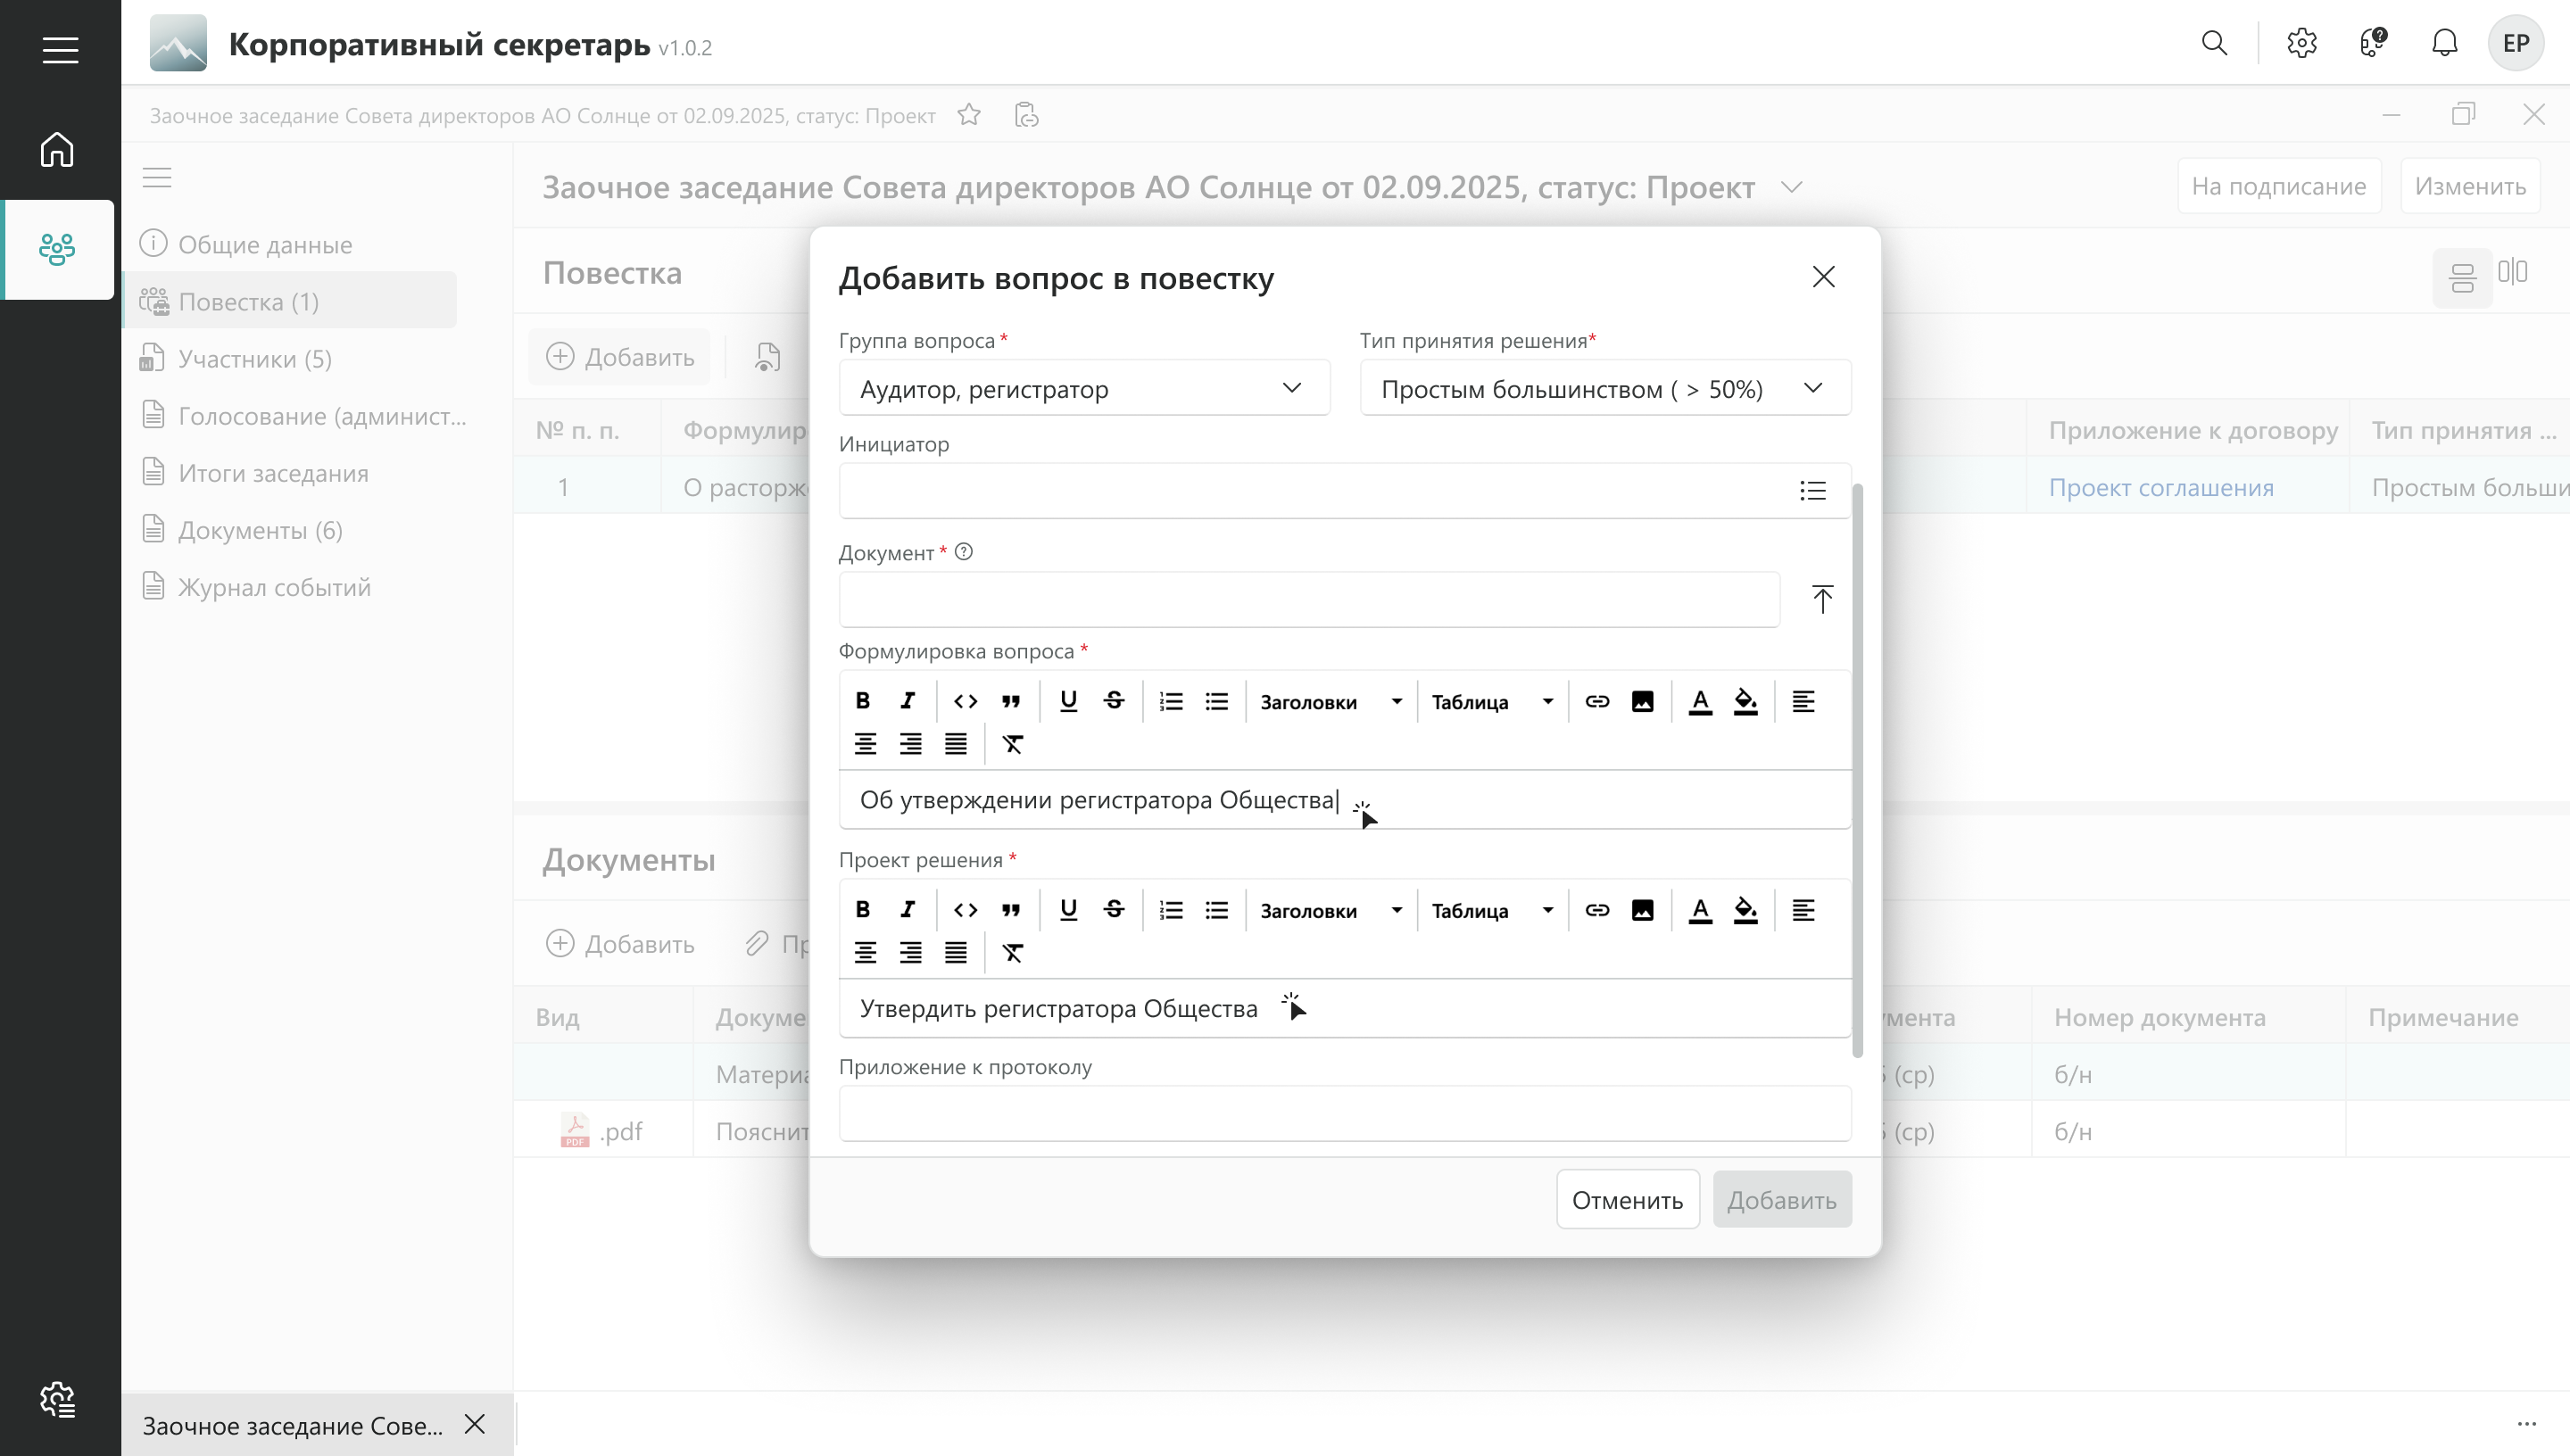This screenshot has height=1456, width=2570.
Task: Open the Группа вопроса dropdown
Action: click(1084, 389)
